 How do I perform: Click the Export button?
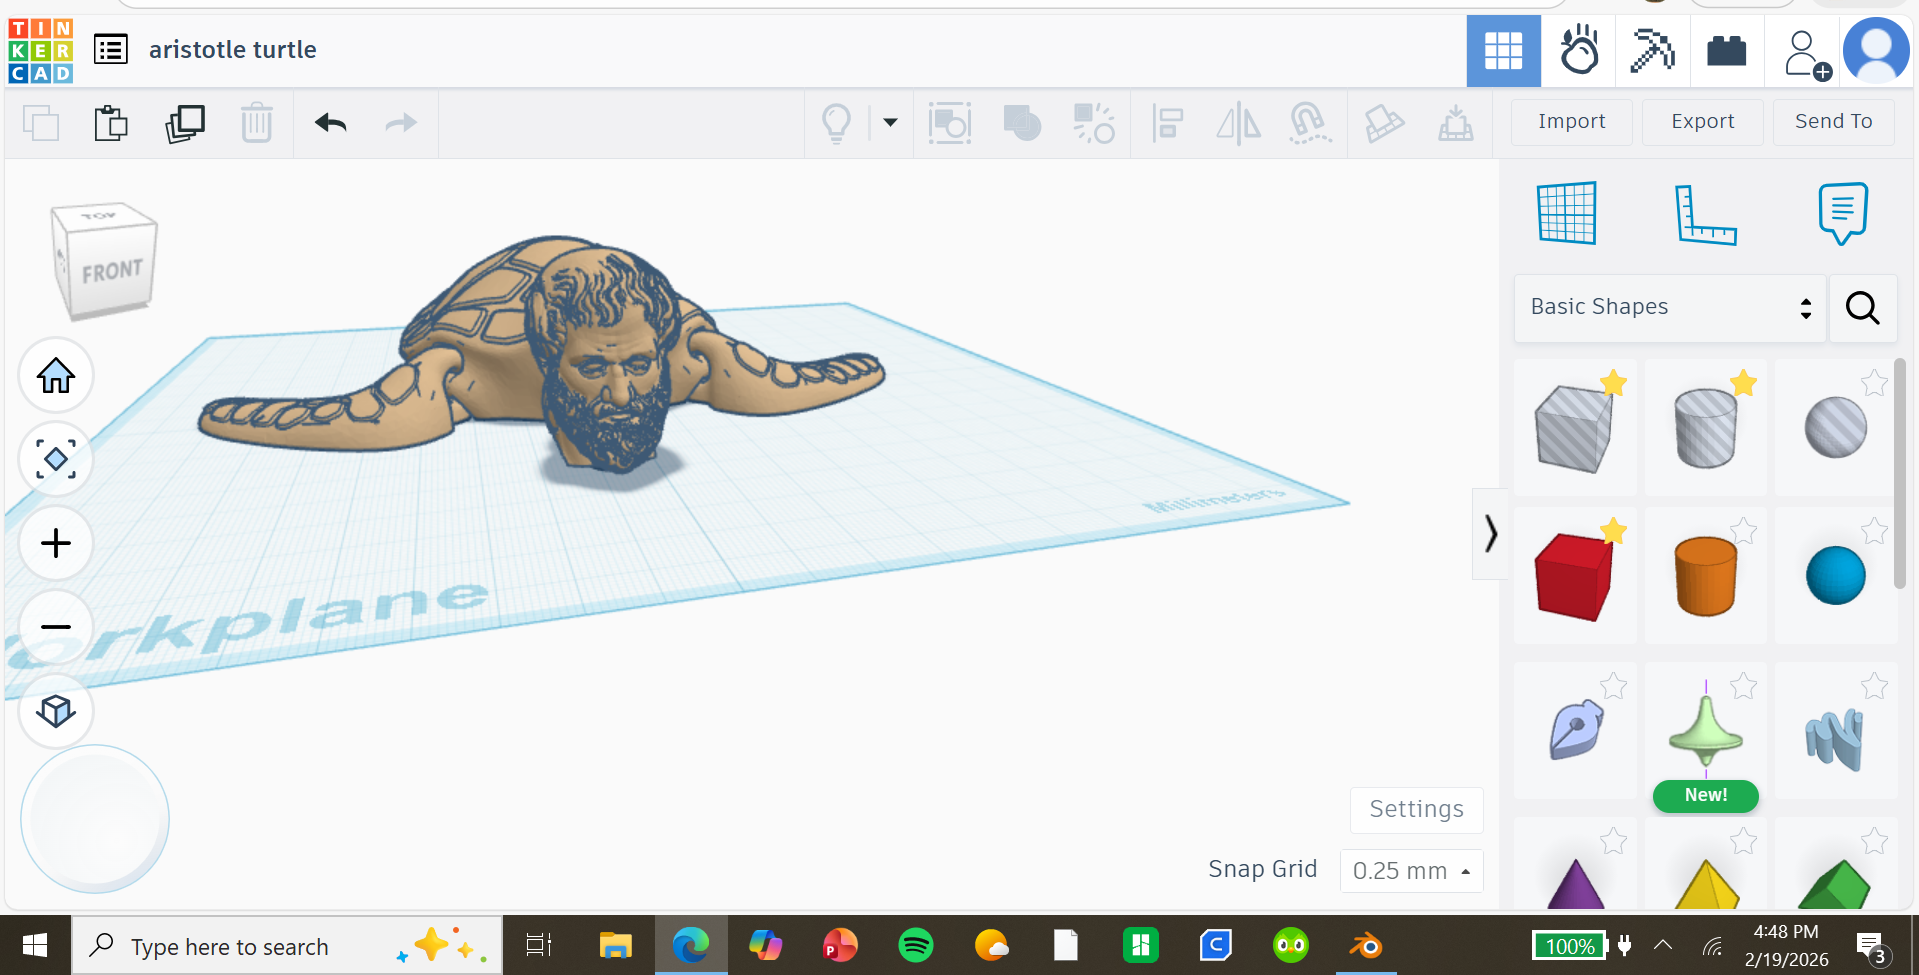pyautogui.click(x=1703, y=122)
